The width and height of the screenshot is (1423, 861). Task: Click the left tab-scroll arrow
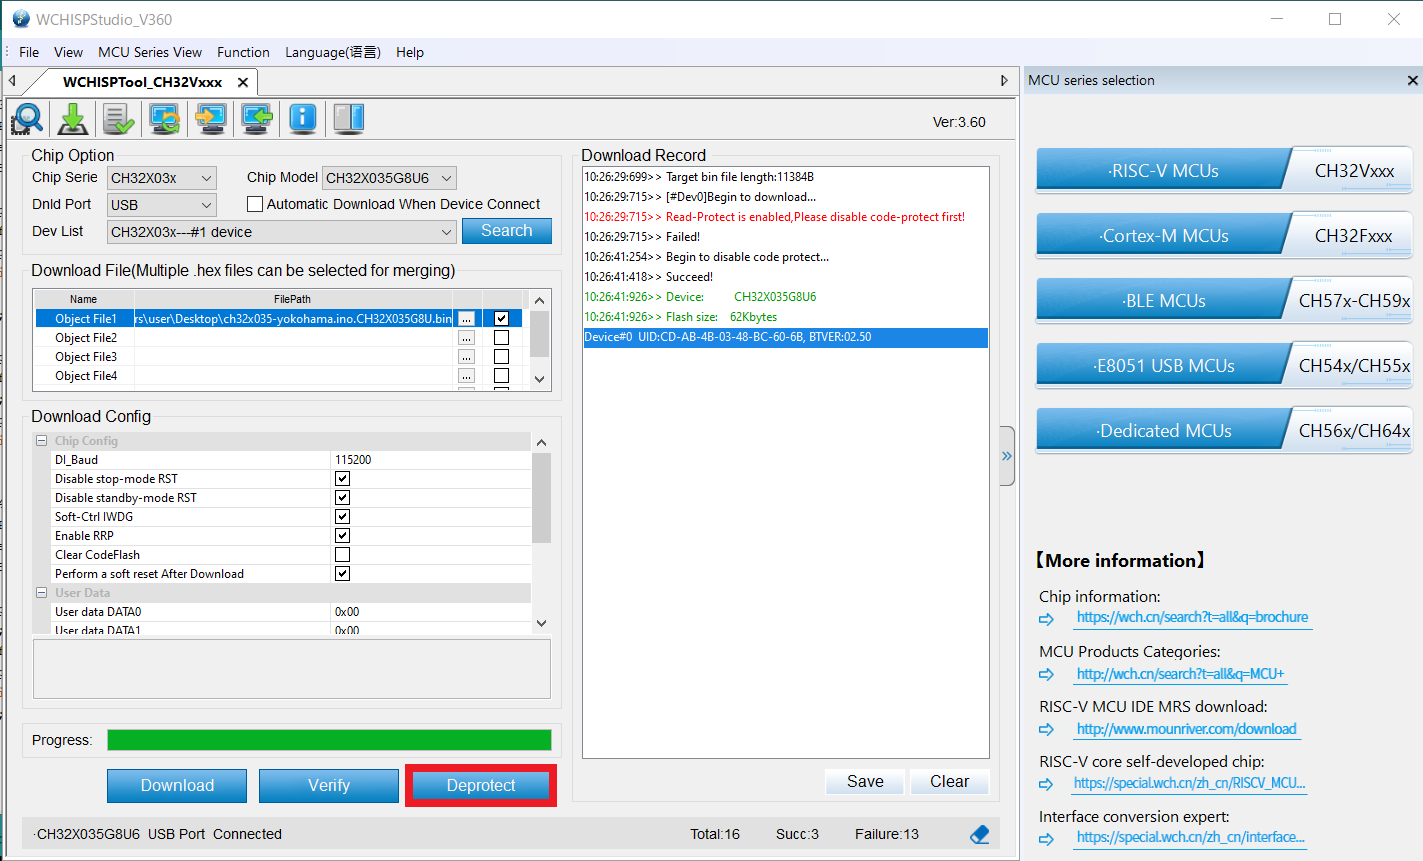(x=12, y=81)
